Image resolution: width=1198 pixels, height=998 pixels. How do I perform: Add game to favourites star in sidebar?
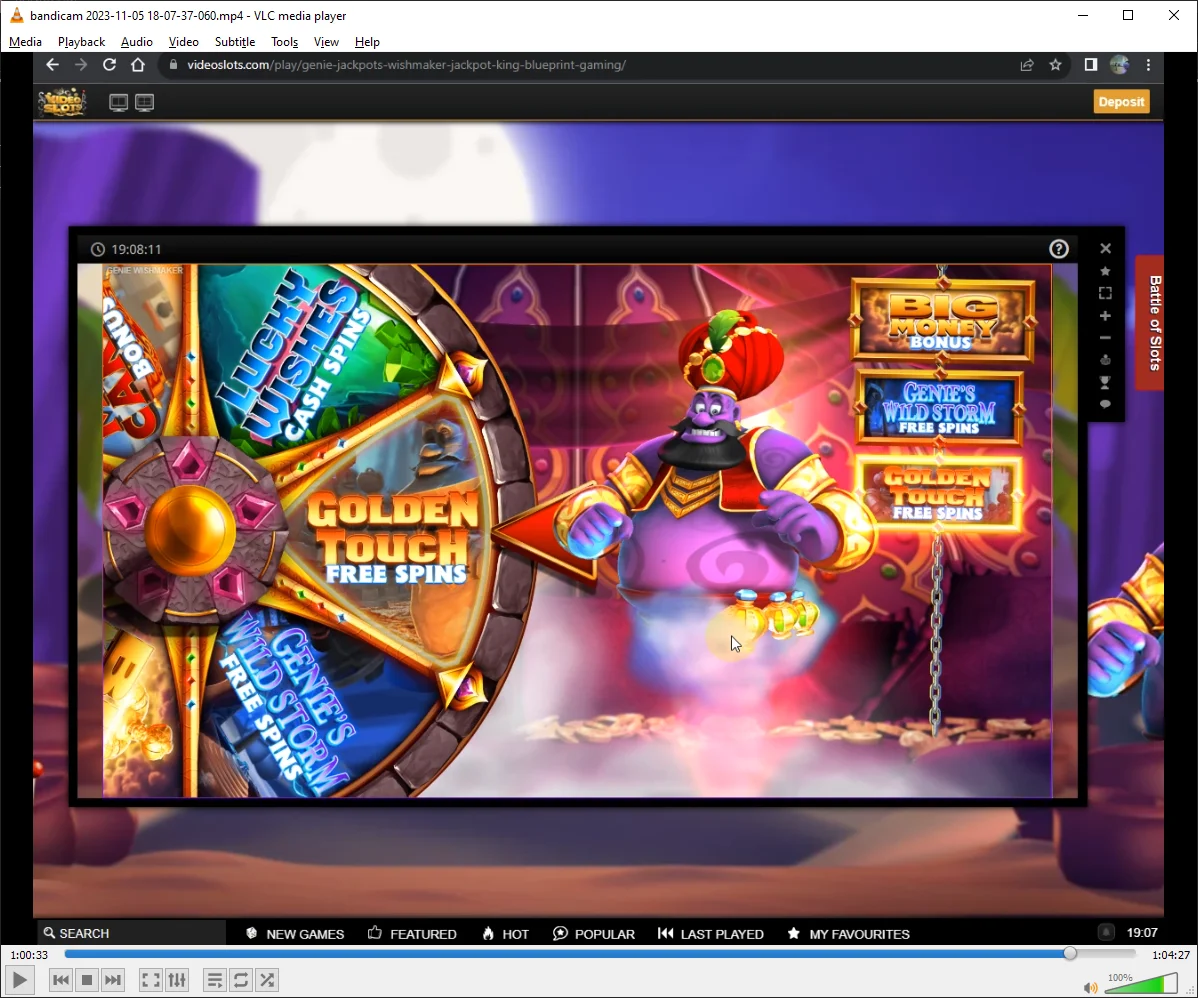1105,271
